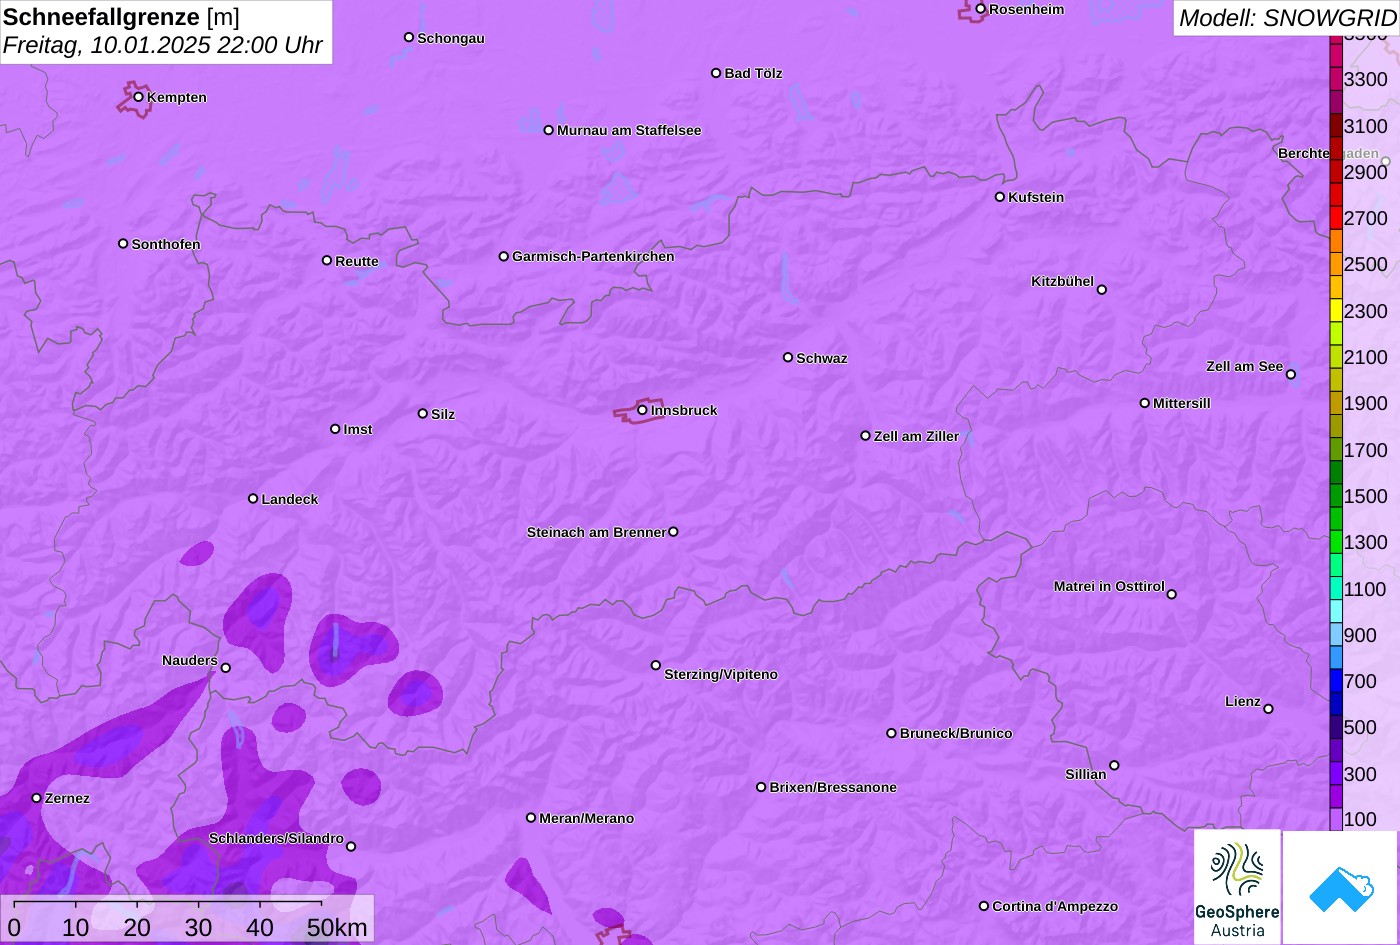Click the Zernez town label

[67, 798]
